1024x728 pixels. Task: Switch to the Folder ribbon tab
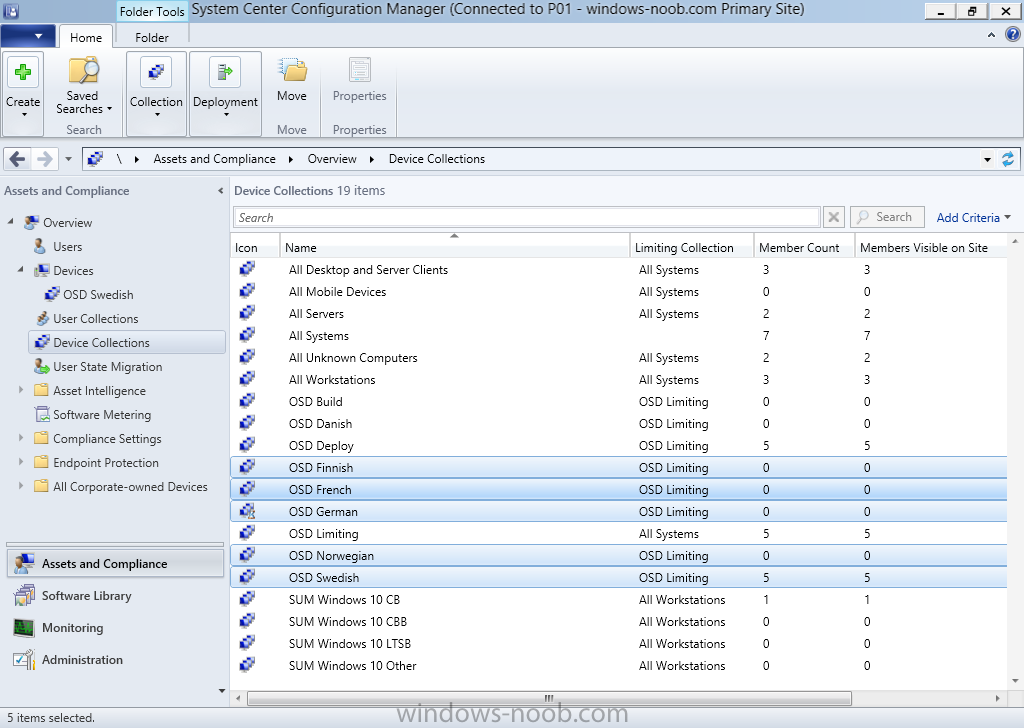point(152,37)
